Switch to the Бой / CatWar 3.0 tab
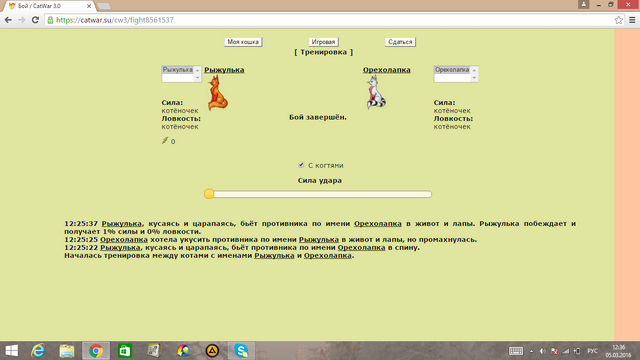Screen dimensions: 640x360 [x=50, y=6]
